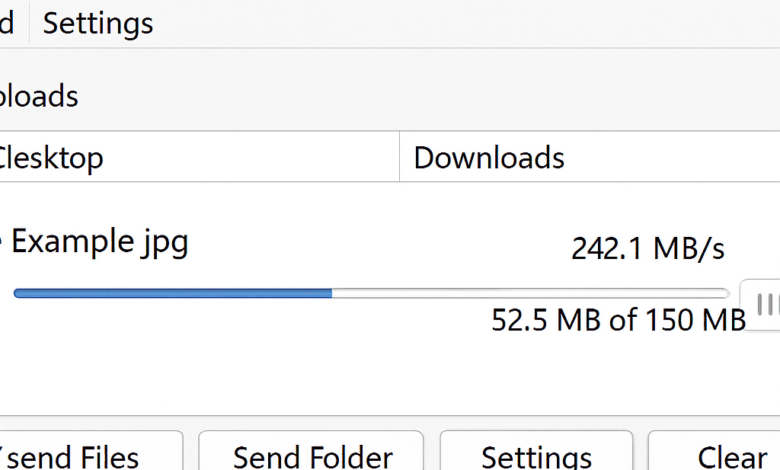Click the 52.5 MB of 150 MB label

click(x=618, y=320)
